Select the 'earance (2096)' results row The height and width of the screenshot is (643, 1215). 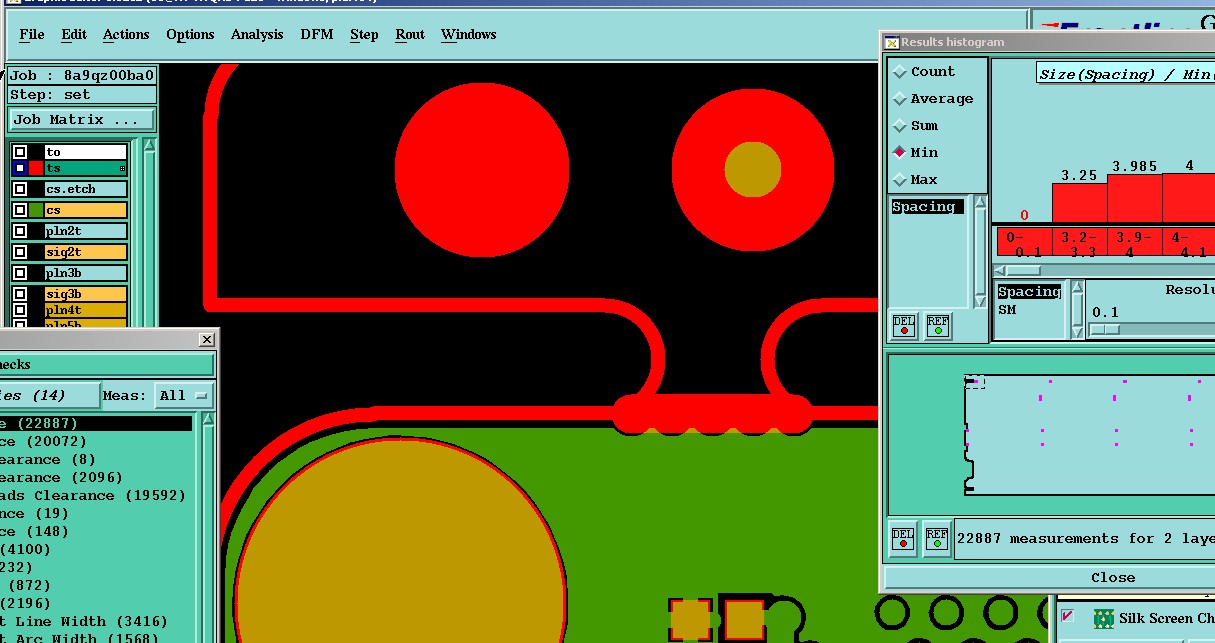coord(95,478)
